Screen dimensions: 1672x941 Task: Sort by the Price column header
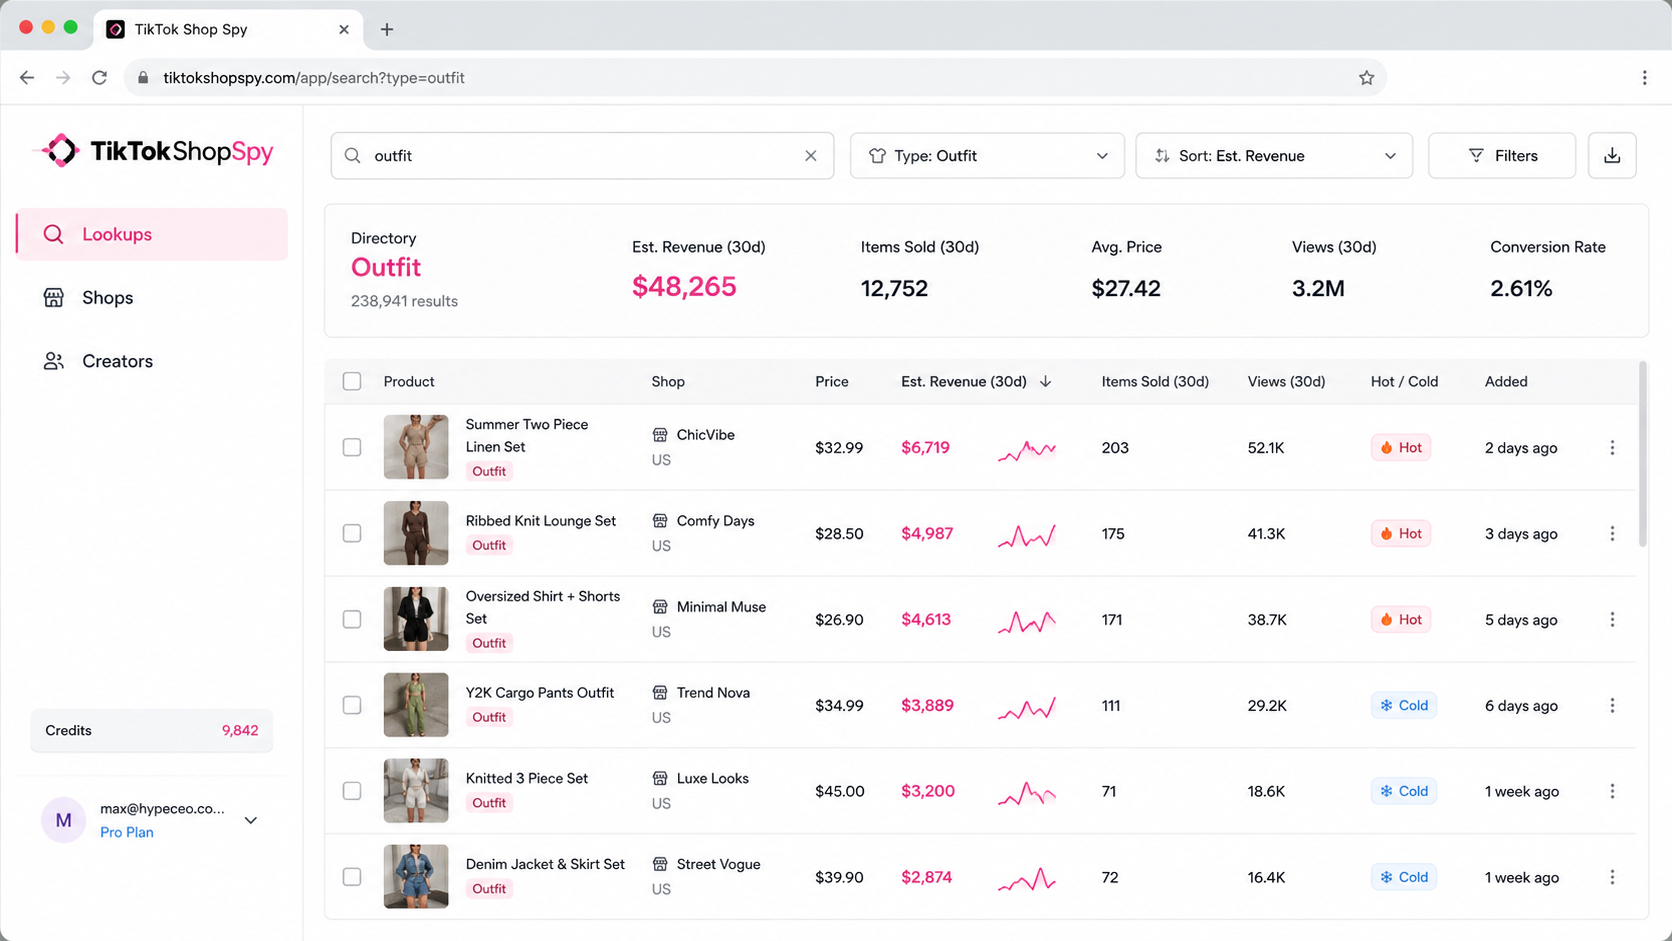(x=831, y=382)
